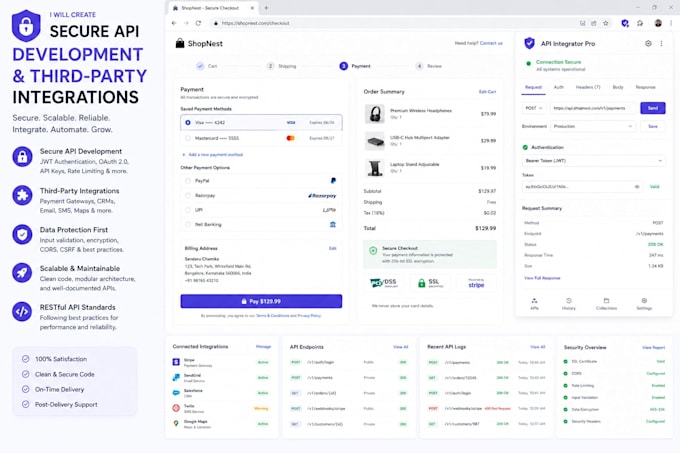Click the SSL secured badge
This screenshot has width=680, height=453.
(430, 283)
